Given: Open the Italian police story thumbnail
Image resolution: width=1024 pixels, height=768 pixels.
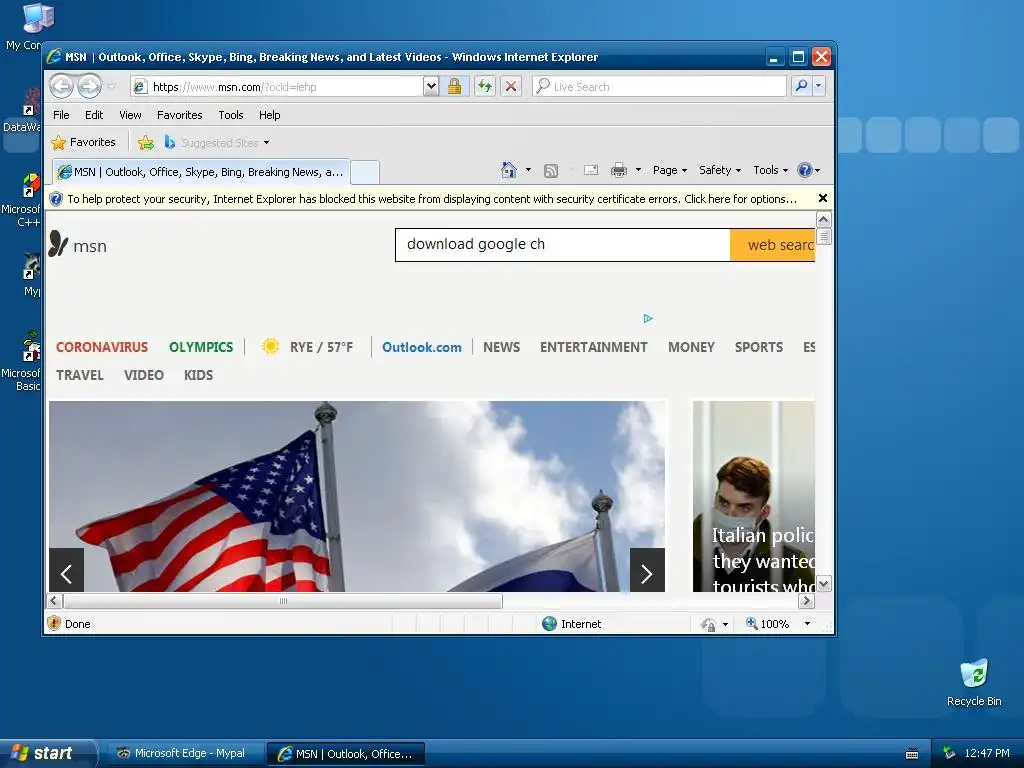Looking at the screenshot, I should (754, 496).
